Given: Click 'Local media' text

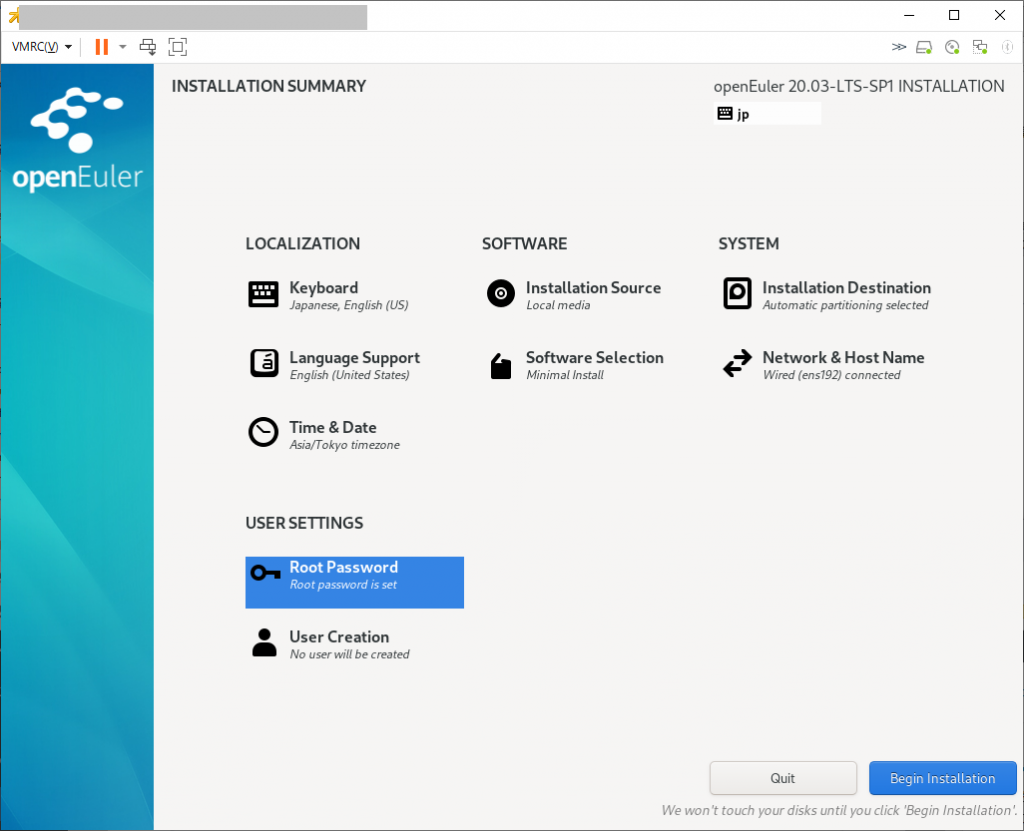Looking at the screenshot, I should (558, 305).
